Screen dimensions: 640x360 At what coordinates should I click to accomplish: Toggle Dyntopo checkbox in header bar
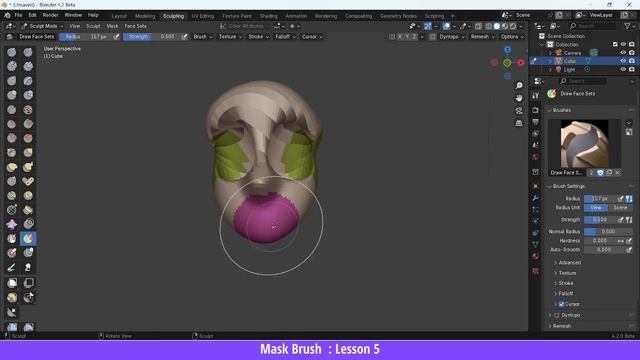(433, 37)
